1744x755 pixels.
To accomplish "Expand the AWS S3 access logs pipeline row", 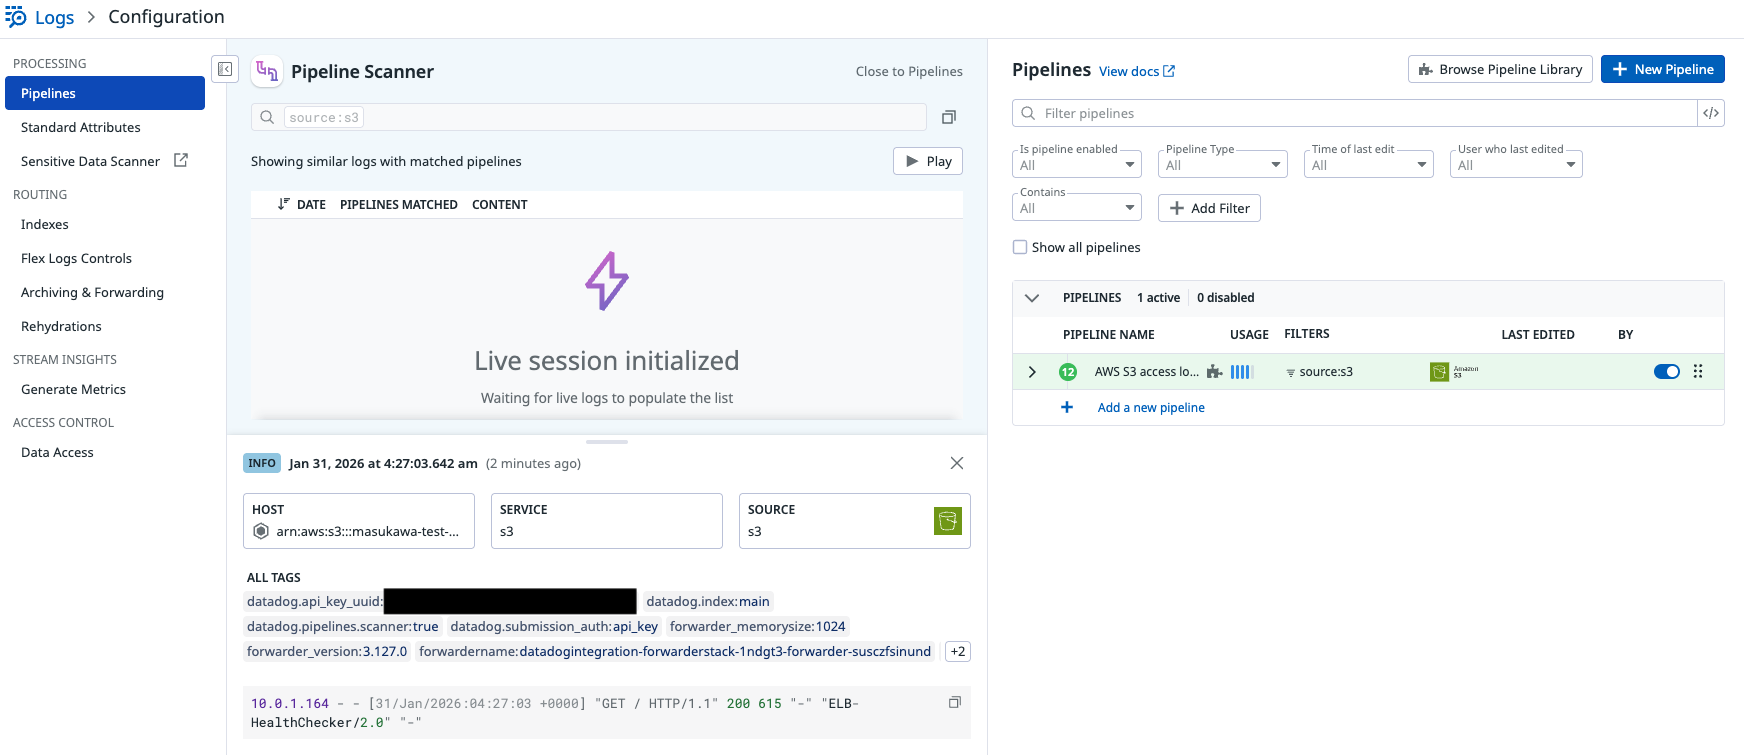I will (1032, 371).
